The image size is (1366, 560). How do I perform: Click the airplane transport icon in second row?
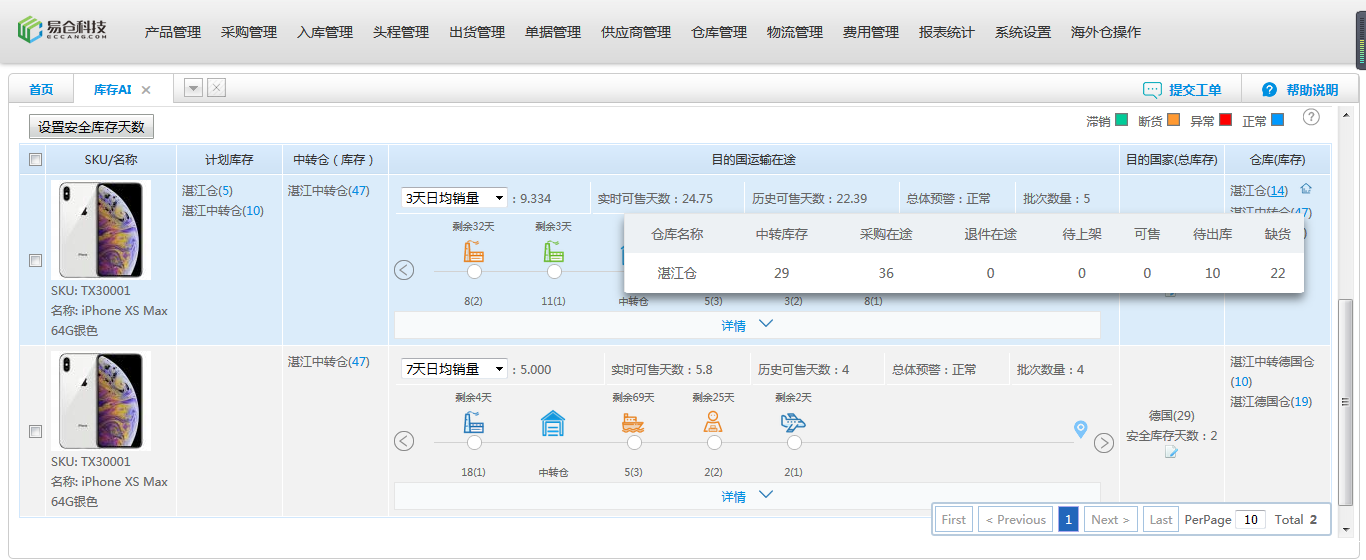pyautogui.click(x=793, y=423)
